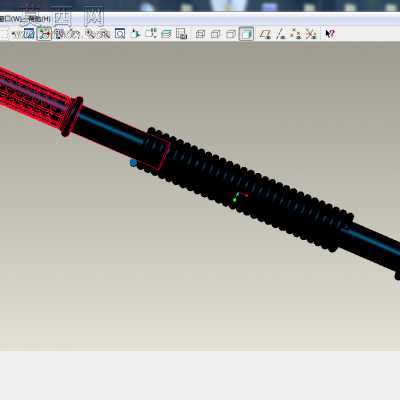Click the blue point beside the spring
Viewport: 400px width, 400px height.
[133, 163]
